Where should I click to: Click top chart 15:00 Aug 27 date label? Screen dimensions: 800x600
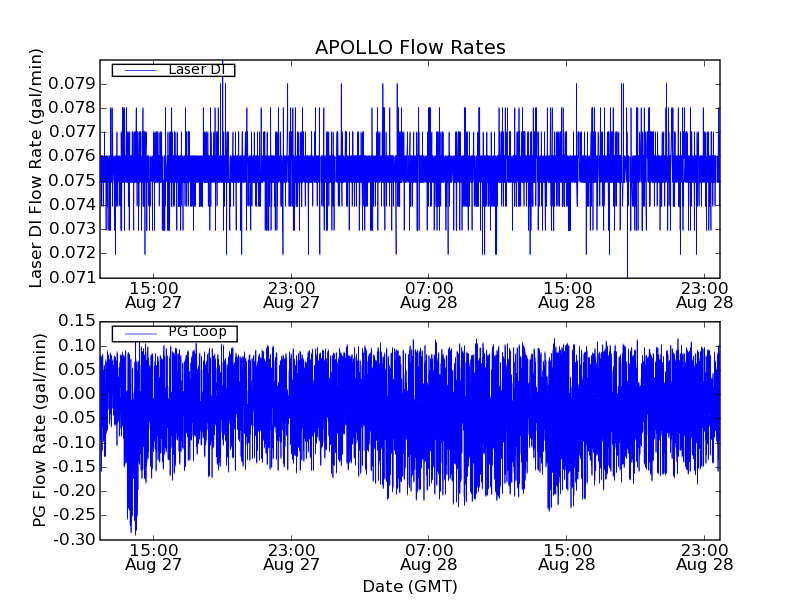click(154, 295)
